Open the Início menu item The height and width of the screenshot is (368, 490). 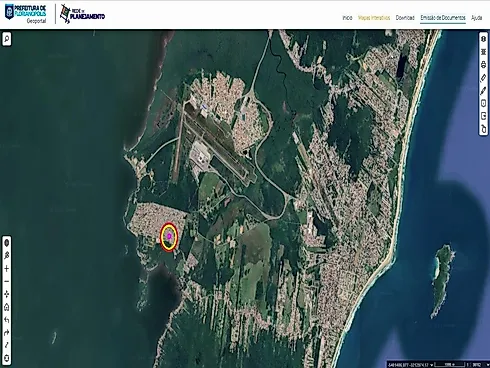tap(347, 18)
